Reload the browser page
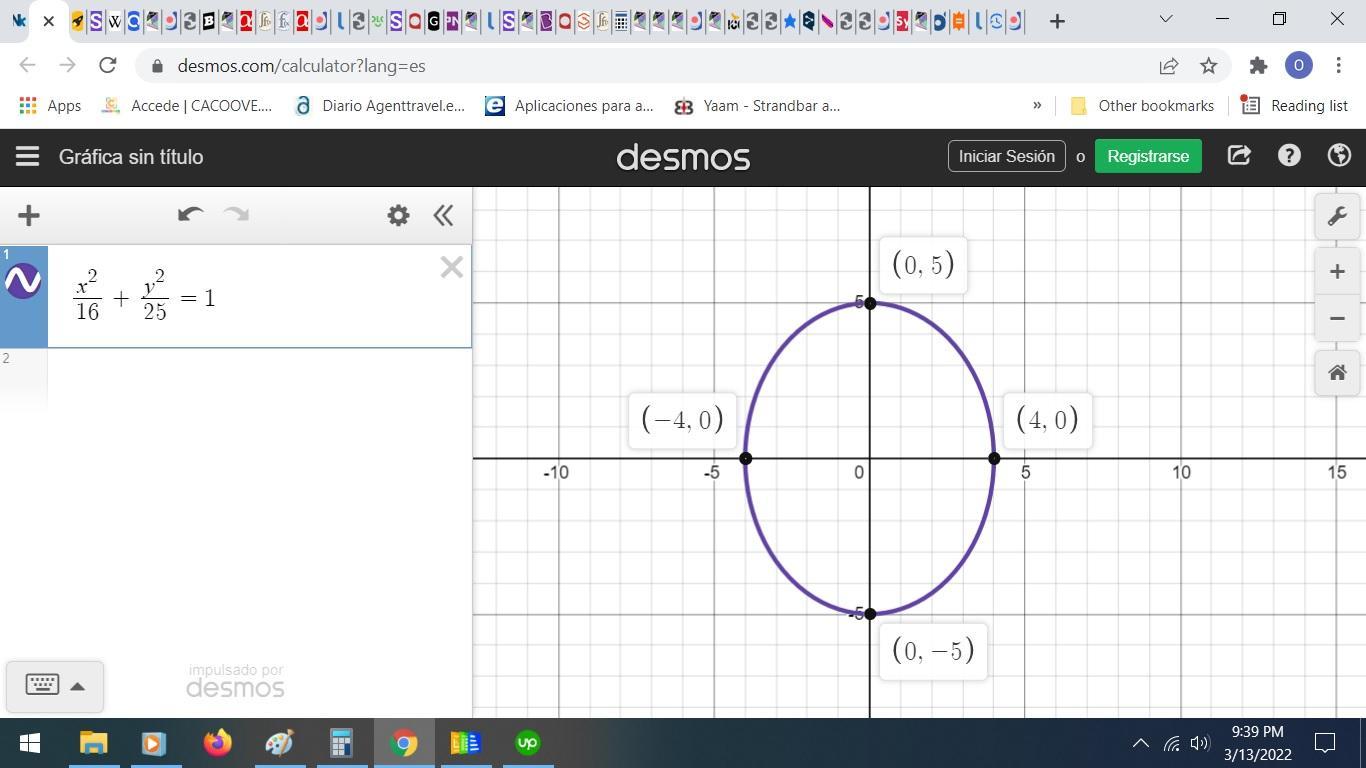Viewport: 1366px width, 768px height. [107, 65]
